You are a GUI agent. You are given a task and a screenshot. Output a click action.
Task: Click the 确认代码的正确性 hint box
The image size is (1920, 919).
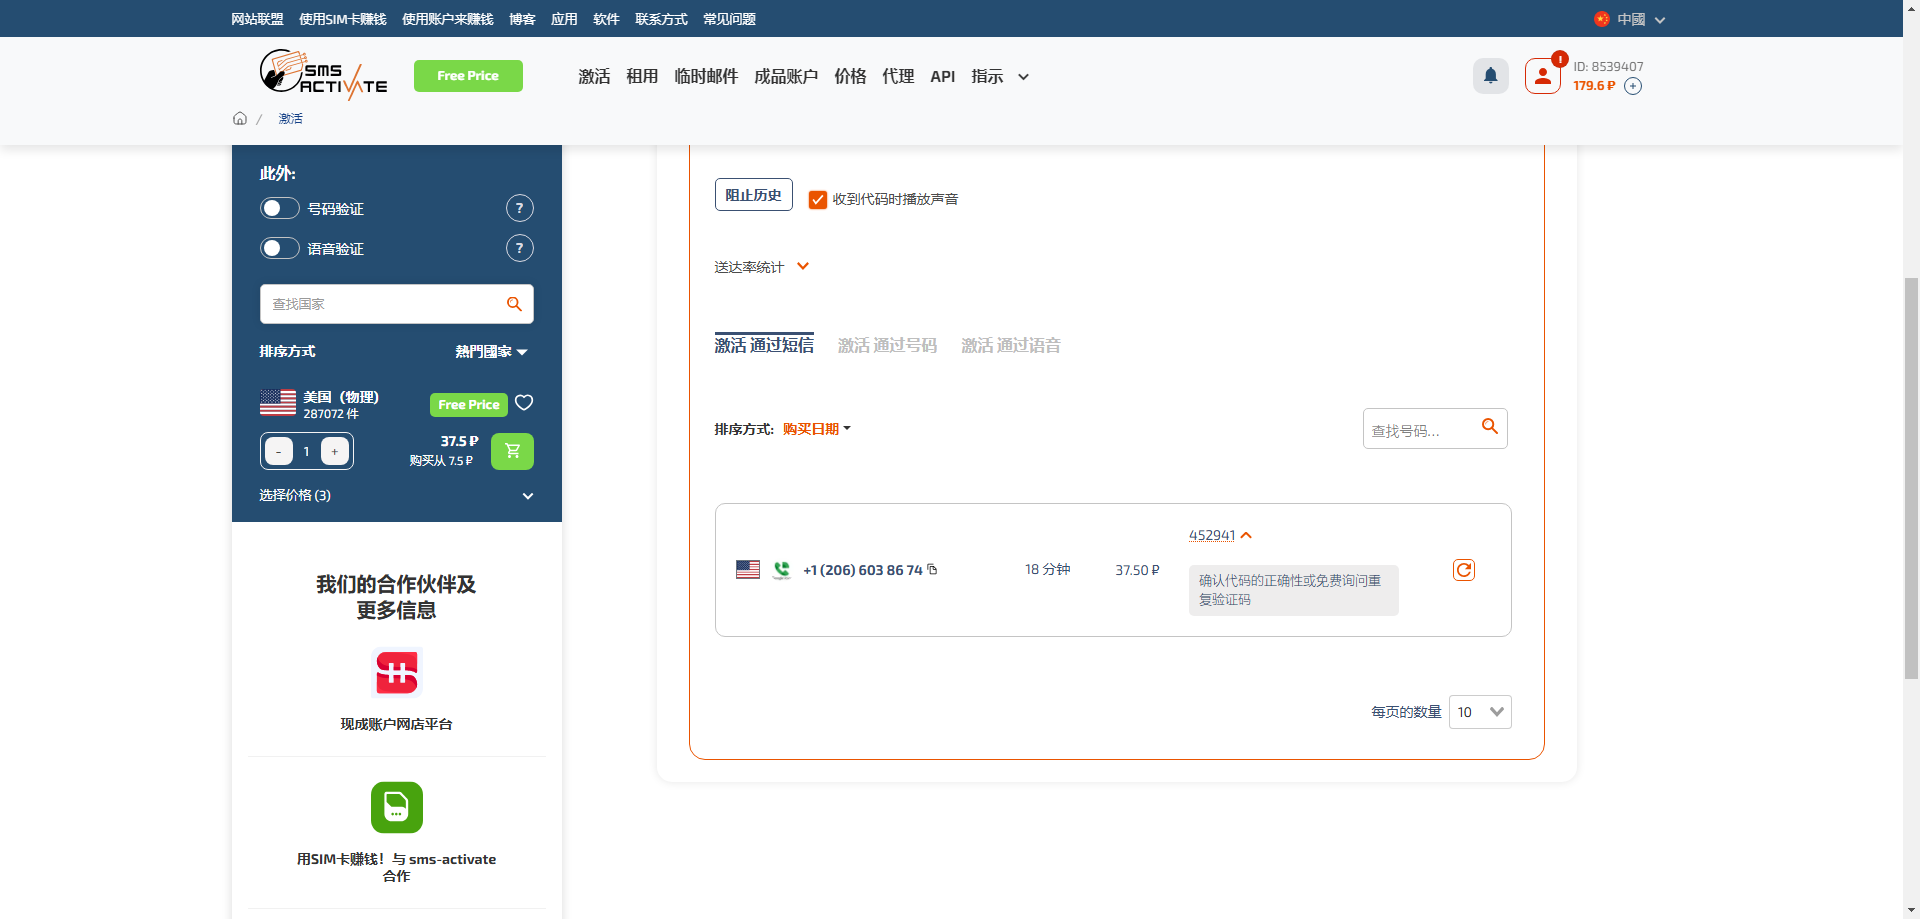tap(1293, 590)
